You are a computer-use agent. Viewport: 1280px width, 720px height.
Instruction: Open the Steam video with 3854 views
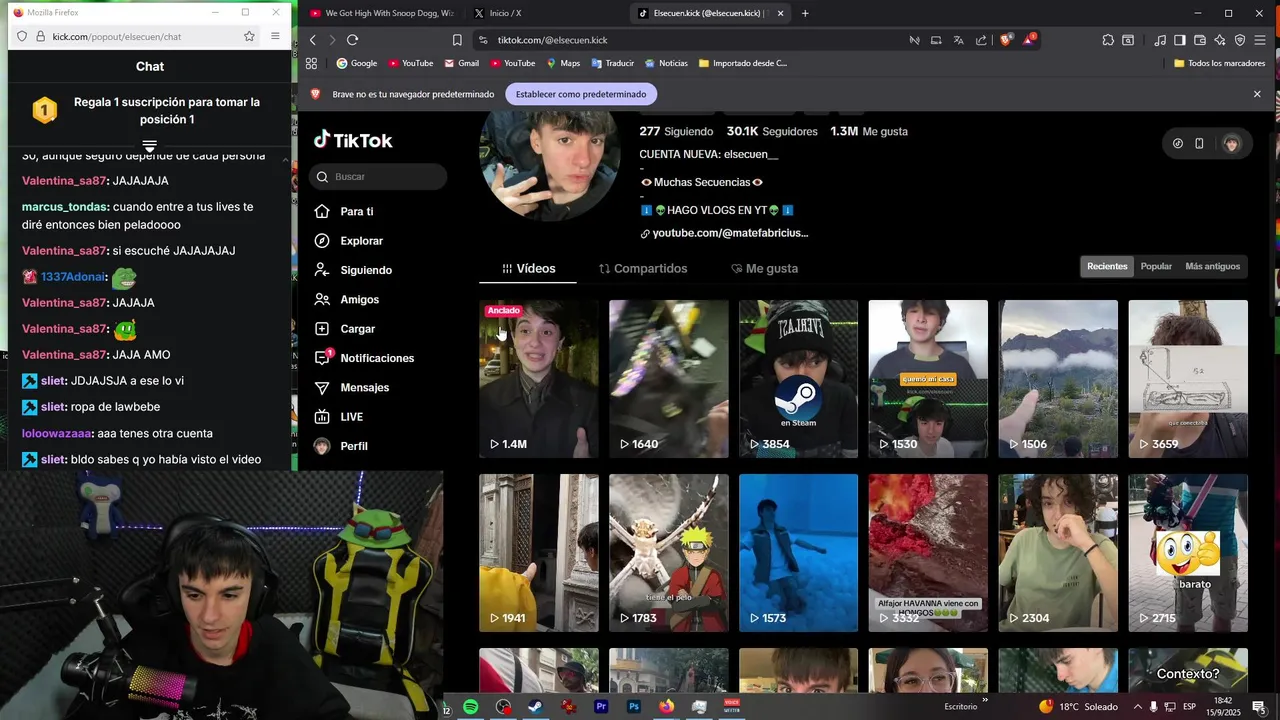click(798, 379)
